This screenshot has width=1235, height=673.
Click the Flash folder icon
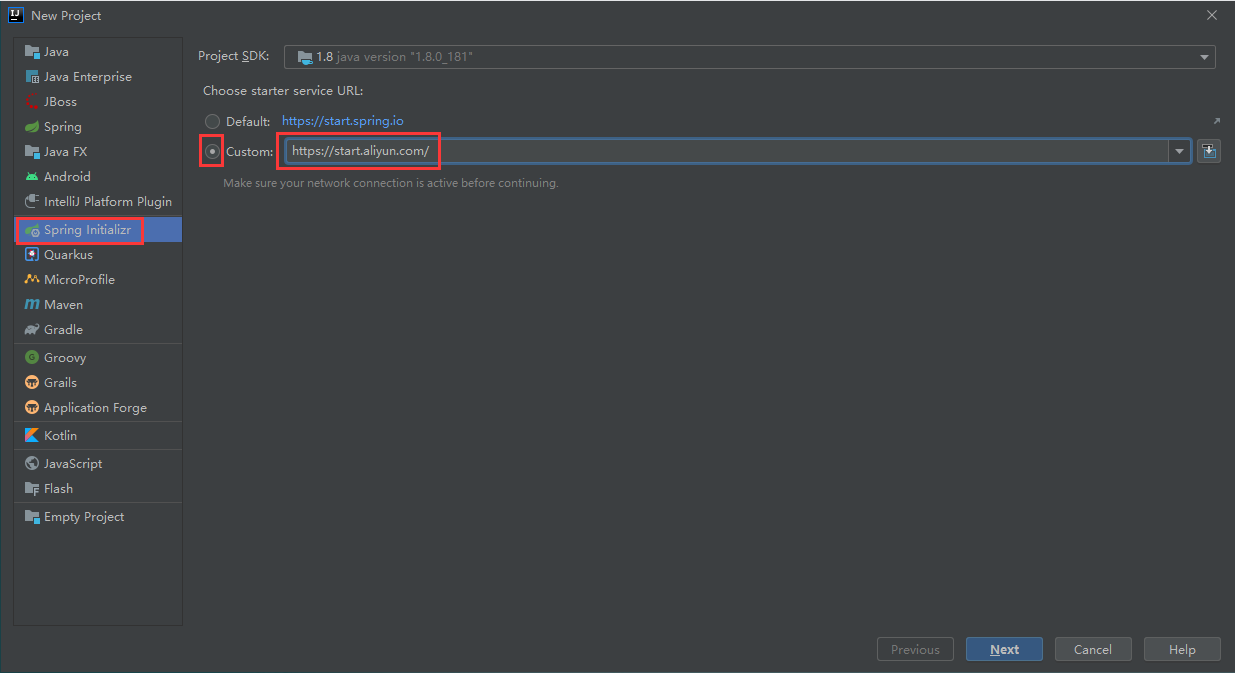(x=32, y=489)
